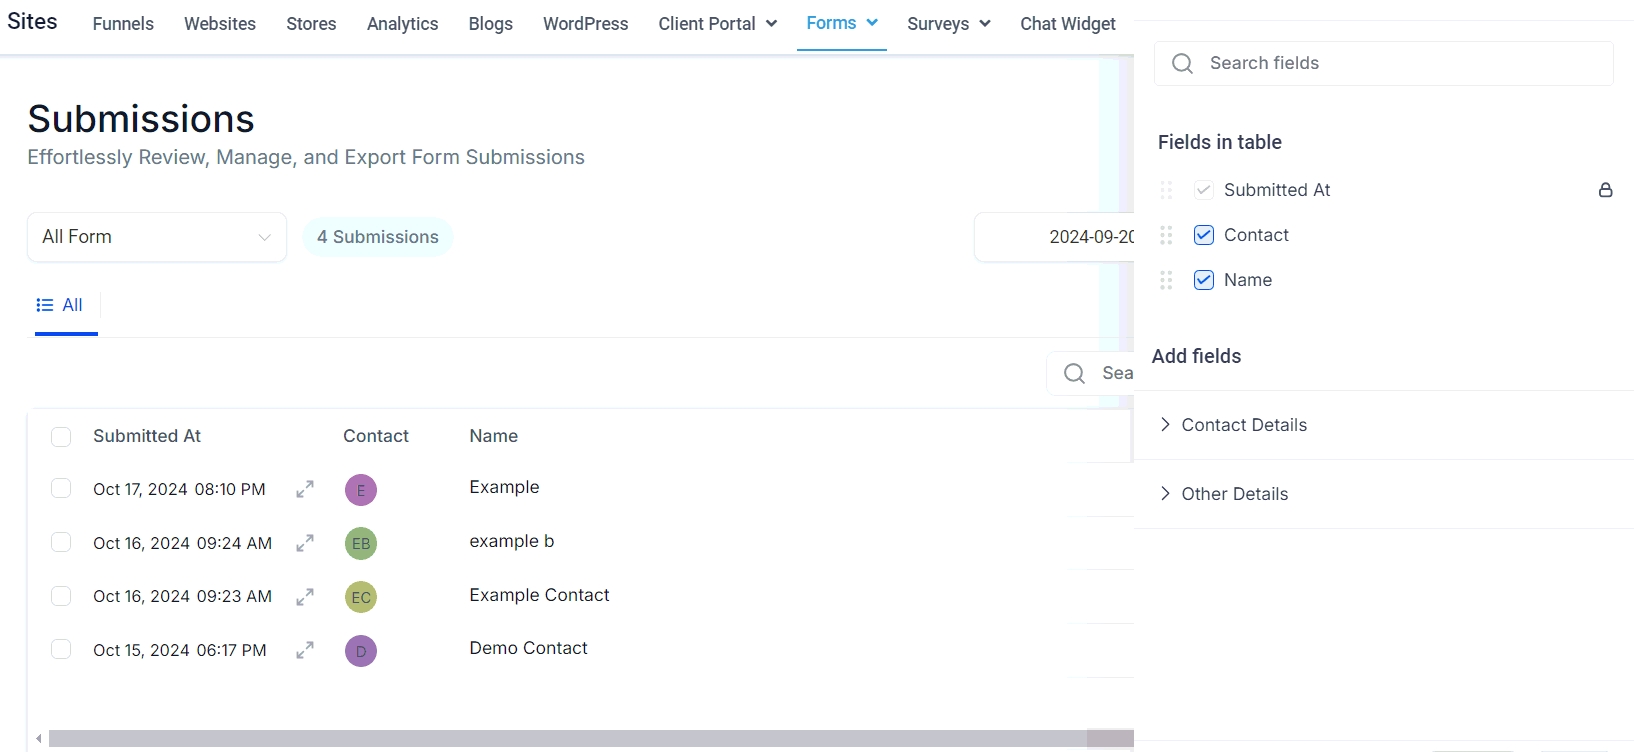Screen dimensions: 1634x752
Task: Expand the Other Details section
Action: click(x=1234, y=494)
